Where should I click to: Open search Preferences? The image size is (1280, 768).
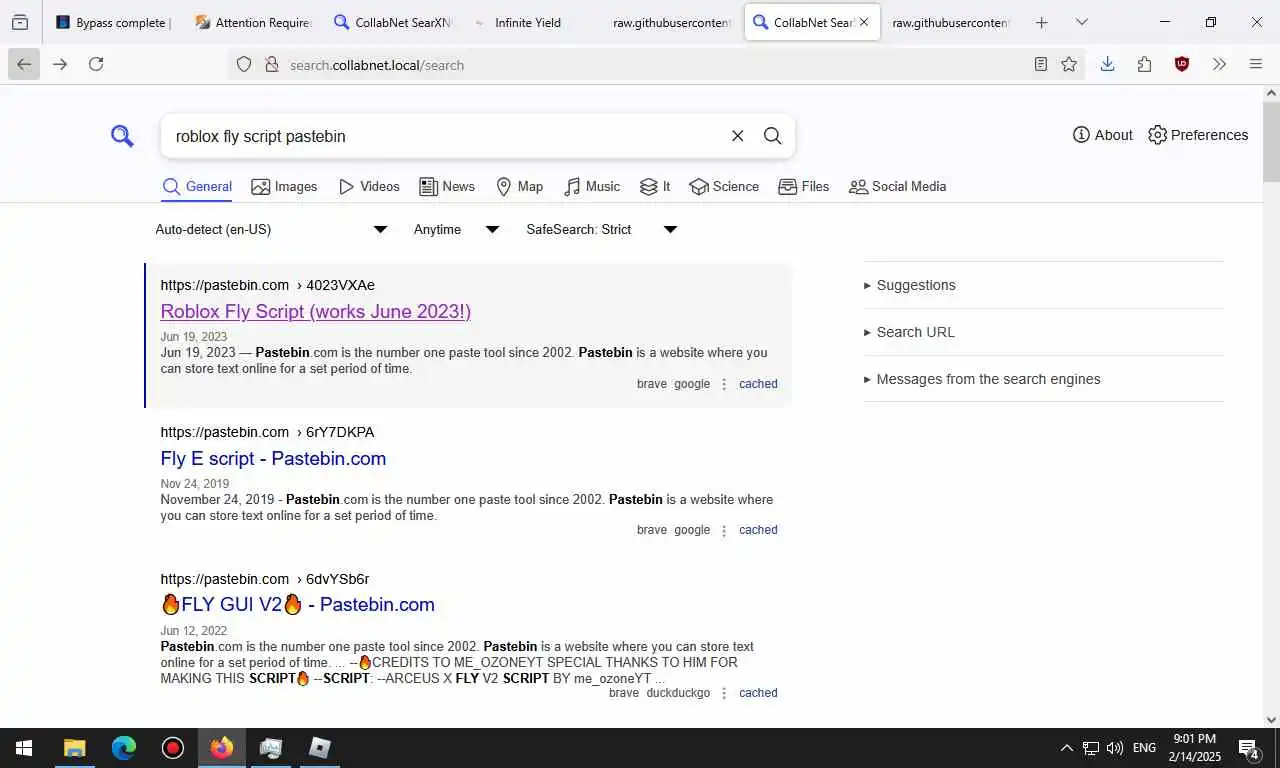pos(1198,135)
